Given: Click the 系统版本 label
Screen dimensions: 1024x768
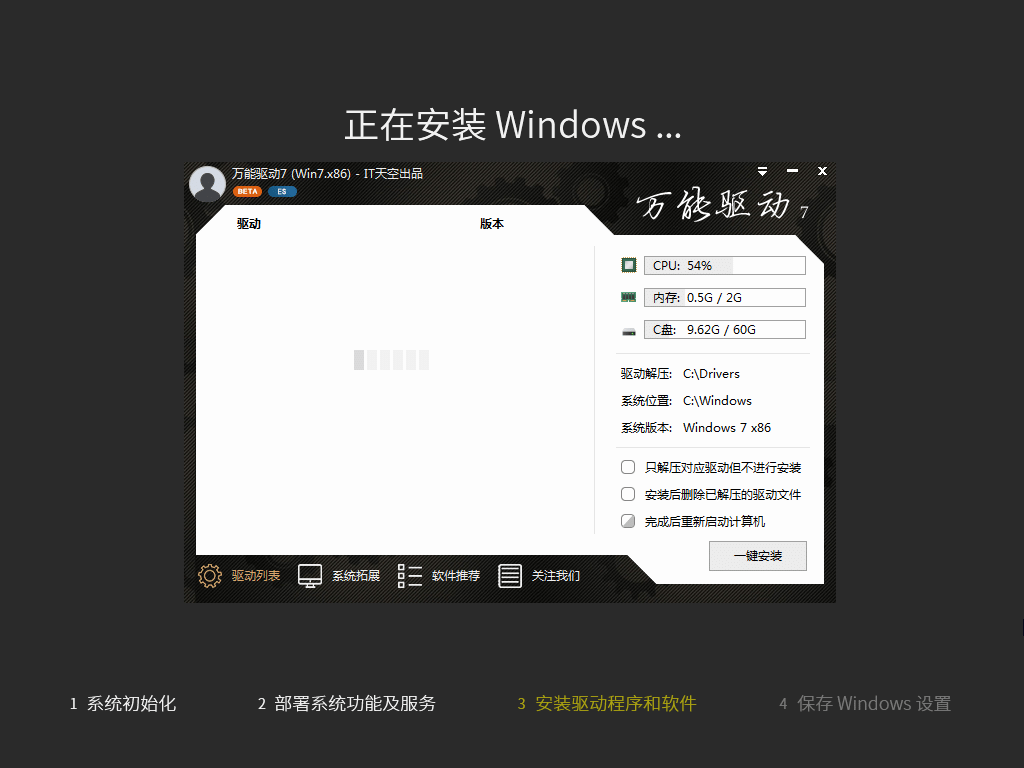Looking at the screenshot, I should 646,428.
